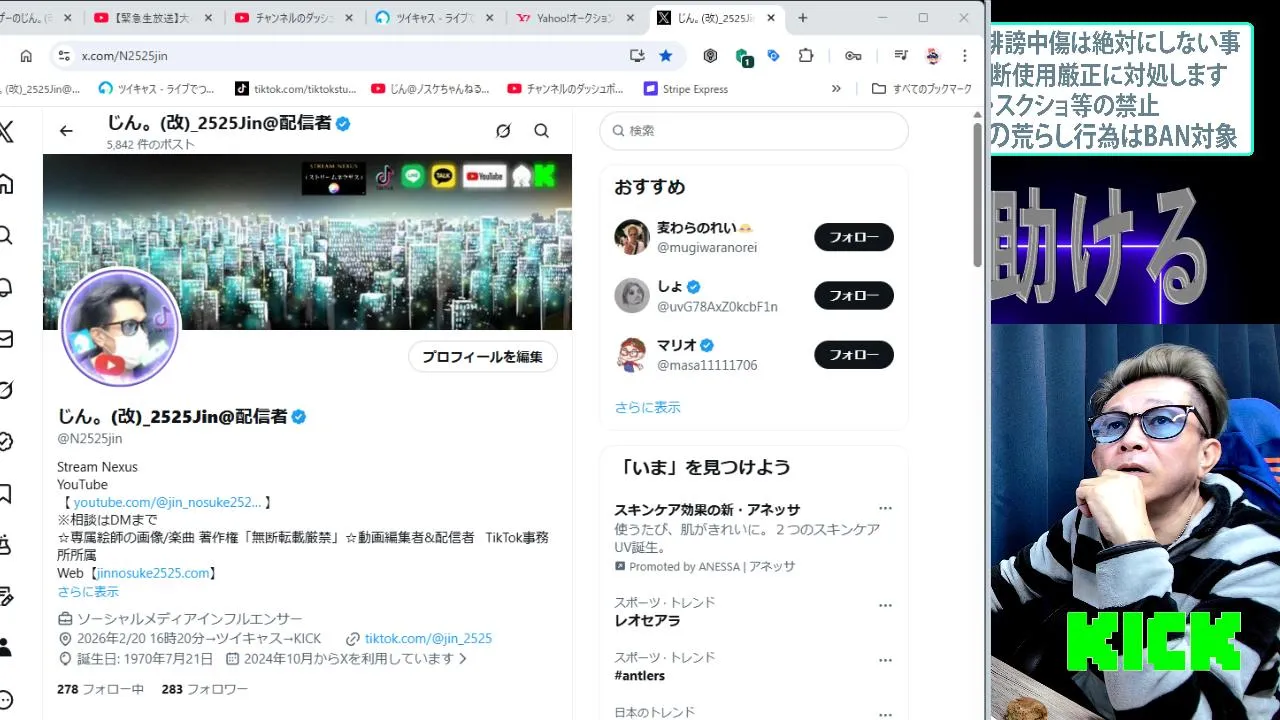Open ツイキャス - ライブでつ... bookmark
Viewport: 1280px width, 720px height.
pos(157,89)
